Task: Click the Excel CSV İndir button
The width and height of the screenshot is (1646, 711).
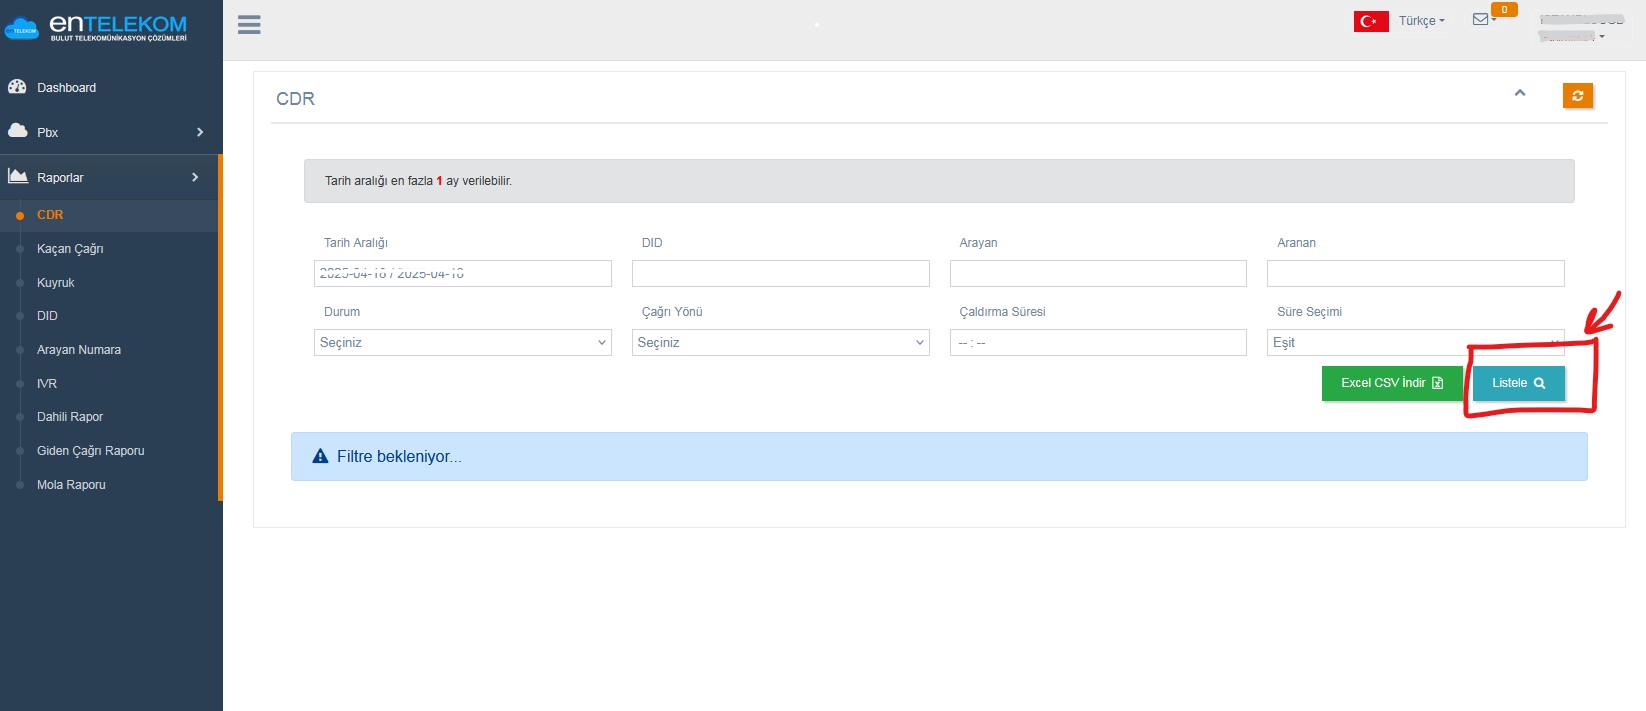Action: point(1392,383)
